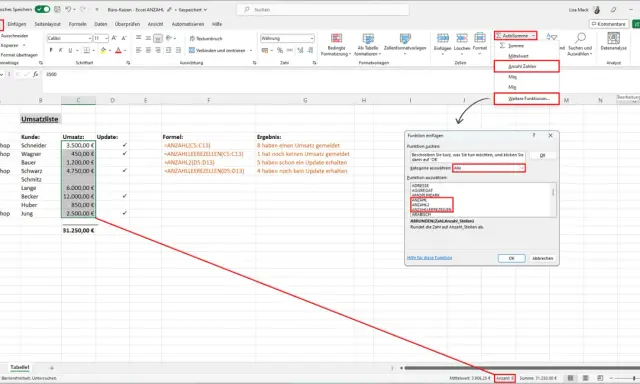640x384 pixels.
Task: Switch to the Daten tab
Action: click(x=101, y=24)
